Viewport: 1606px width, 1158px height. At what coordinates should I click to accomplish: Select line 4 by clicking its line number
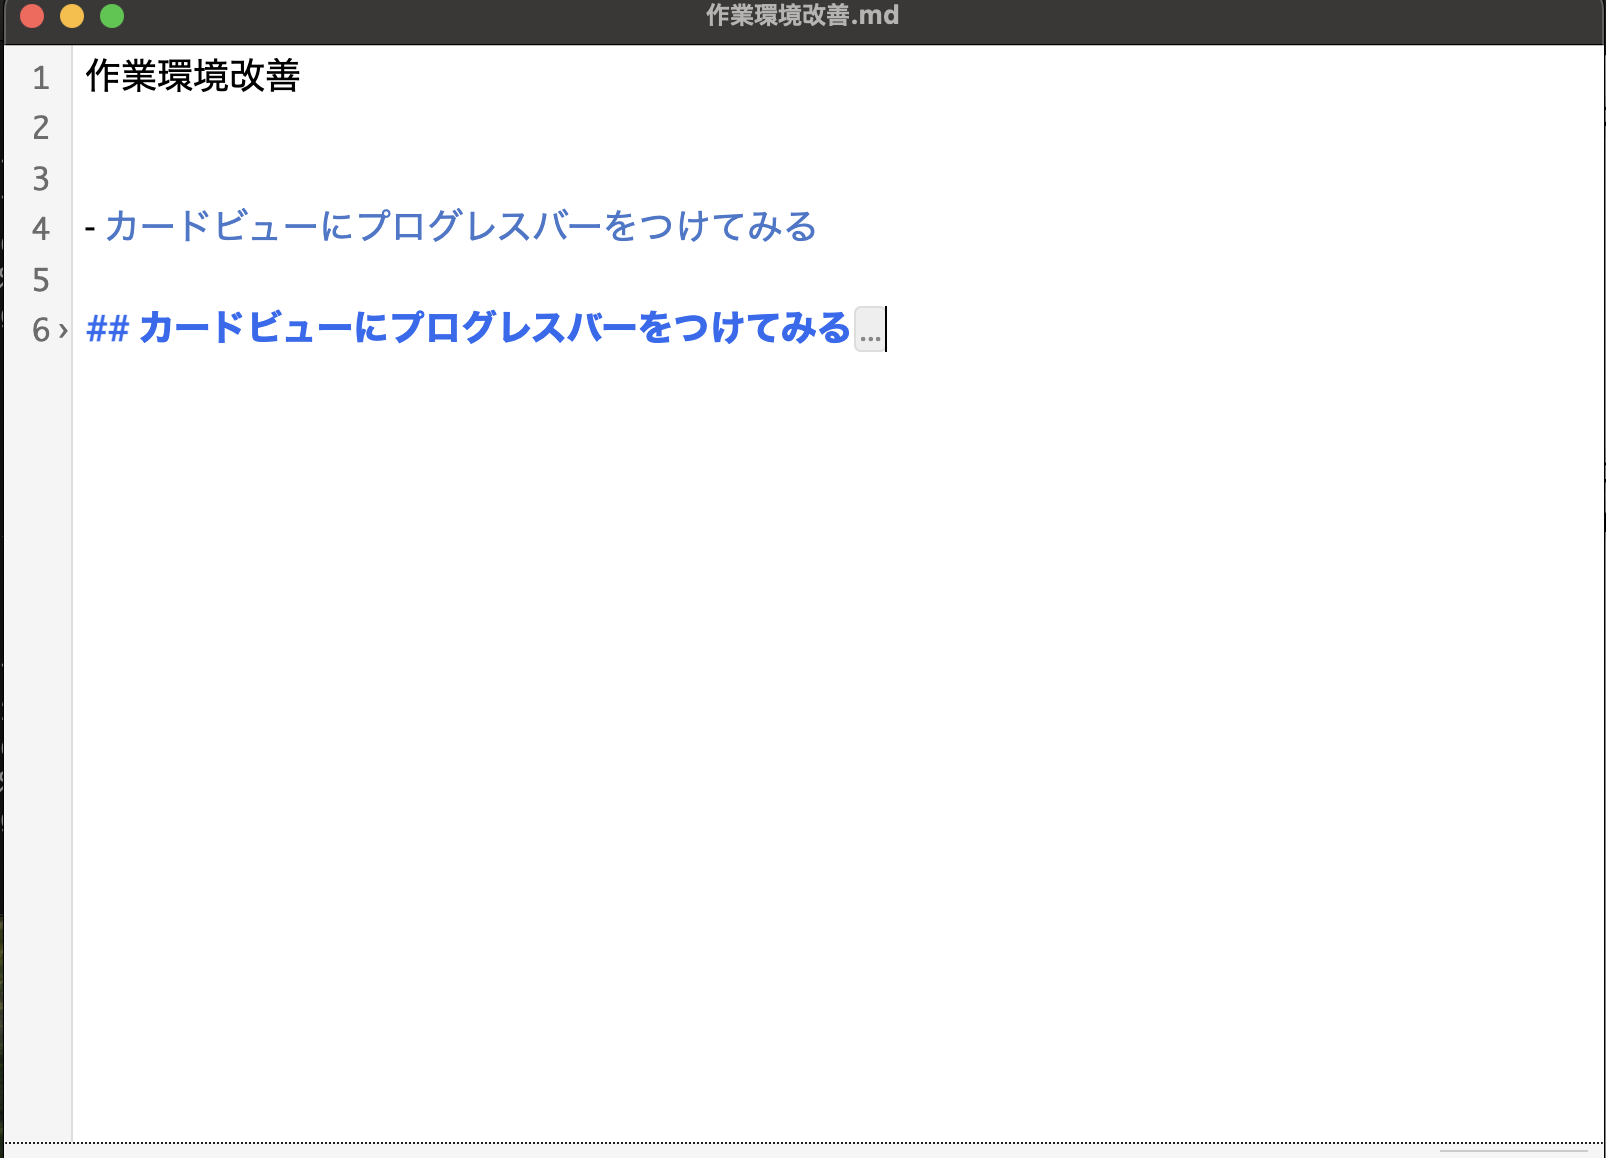[x=40, y=228]
